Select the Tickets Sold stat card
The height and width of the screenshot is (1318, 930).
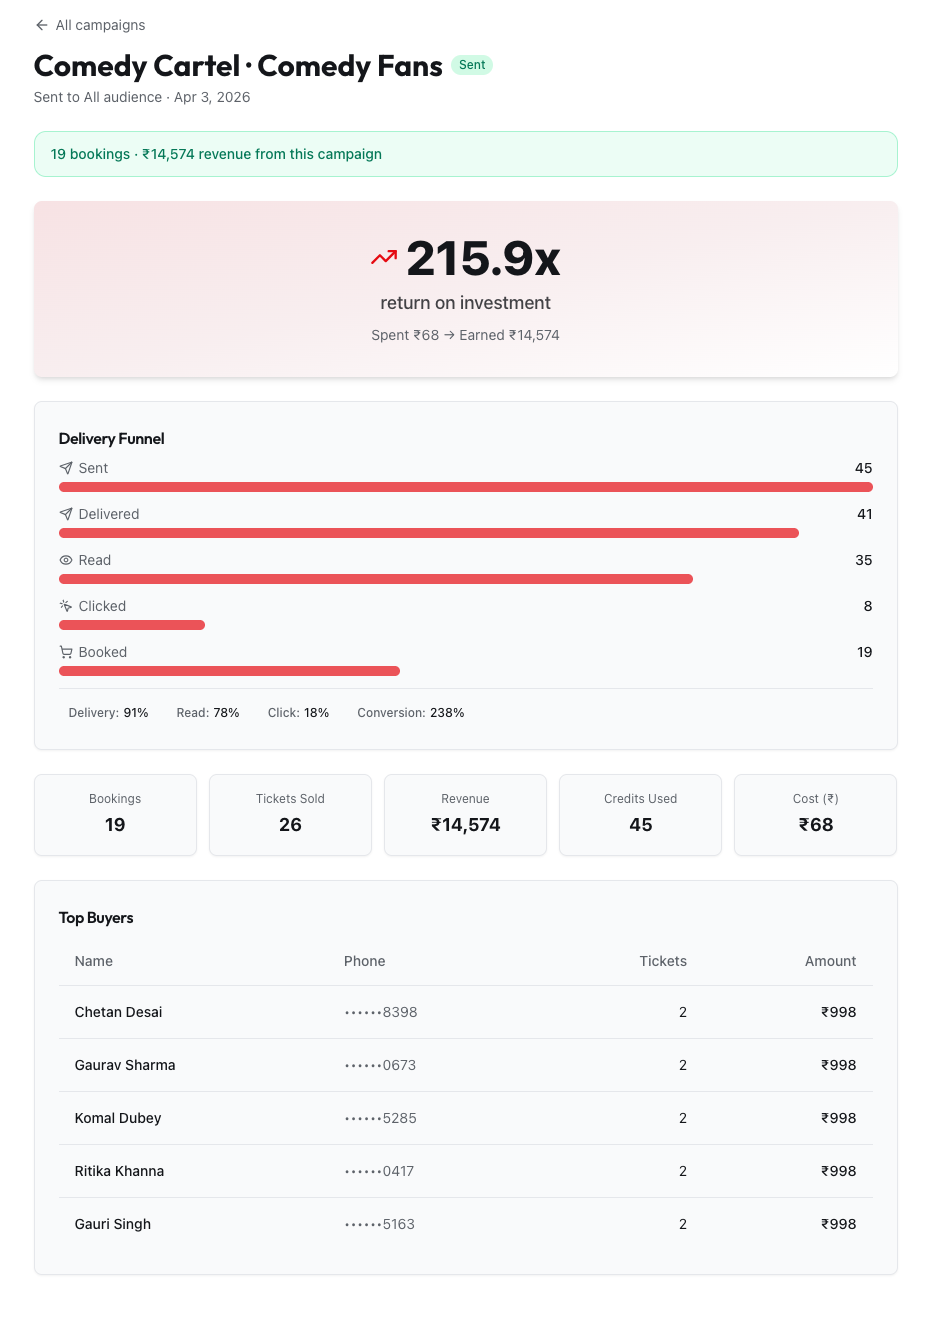pos(290,814)
